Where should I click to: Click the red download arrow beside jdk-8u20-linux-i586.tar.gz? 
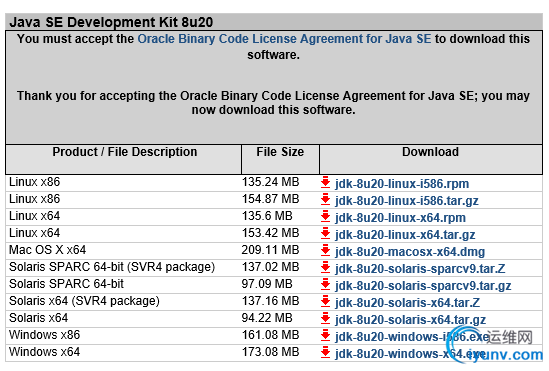coord(326,200)
